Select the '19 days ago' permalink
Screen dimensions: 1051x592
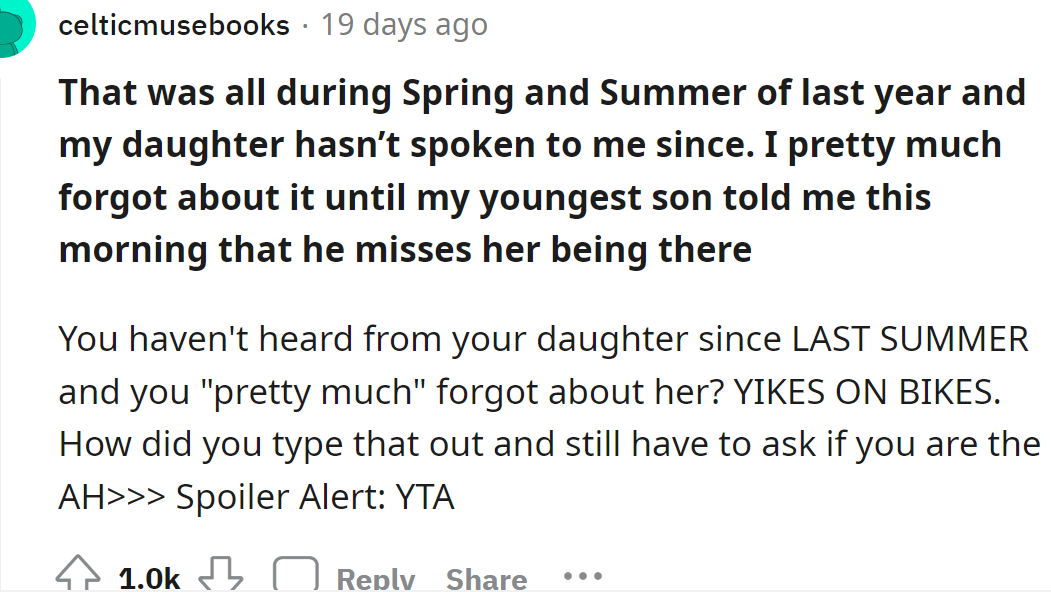pos(405,25)
